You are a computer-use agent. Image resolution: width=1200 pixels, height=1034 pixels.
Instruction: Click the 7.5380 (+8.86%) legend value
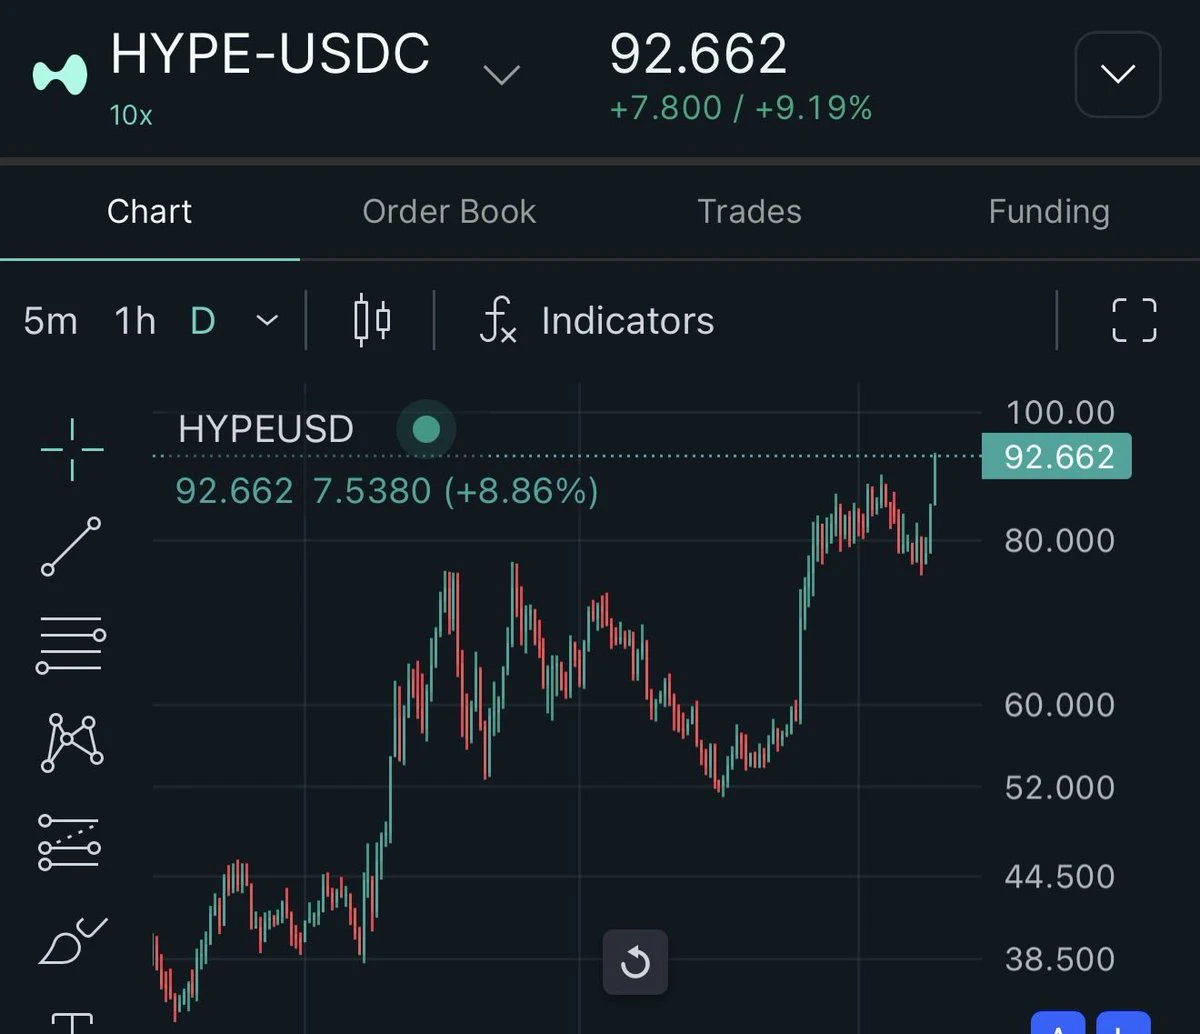click(x=456, y=491)
